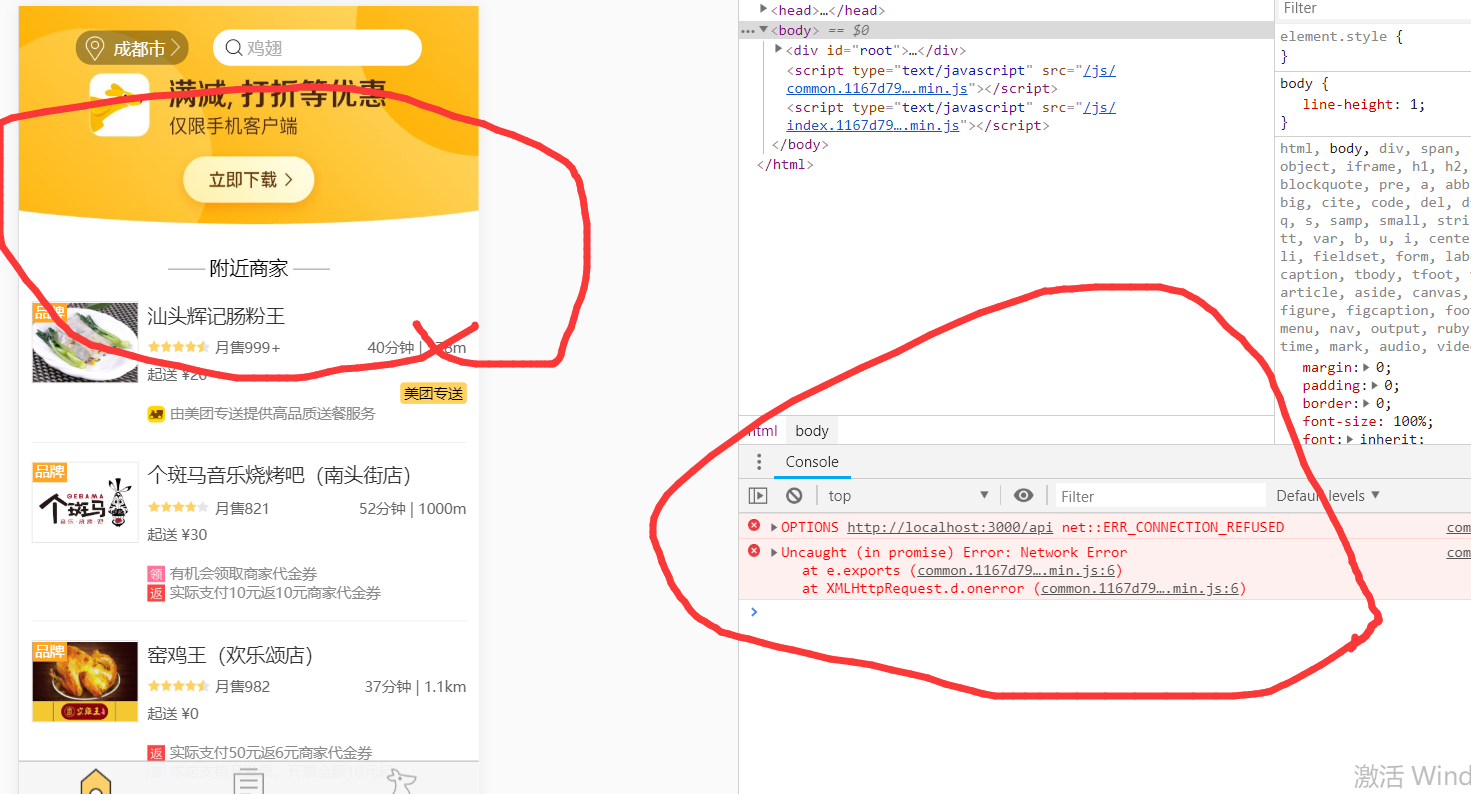Expand the padding shorthand property
Viewport: 1471px width, 794px height.
[1376, 385]
